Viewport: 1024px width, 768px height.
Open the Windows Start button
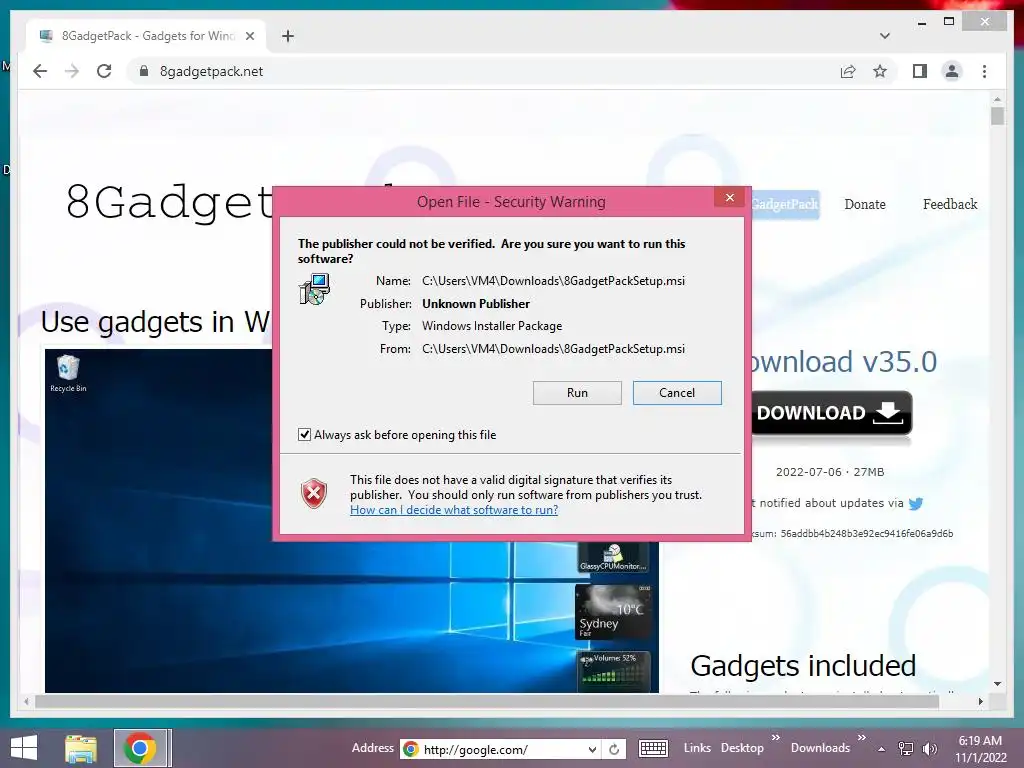point(24,748)
